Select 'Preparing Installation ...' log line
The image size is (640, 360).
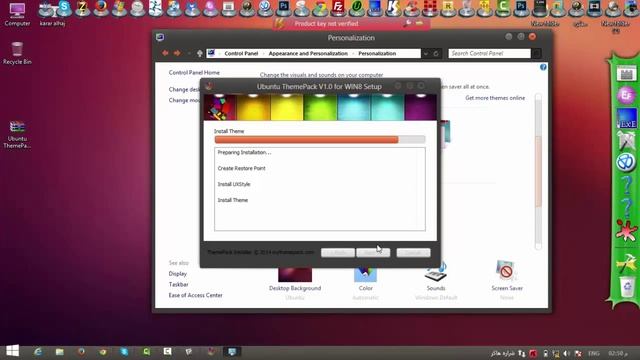[x=244, y=152]
